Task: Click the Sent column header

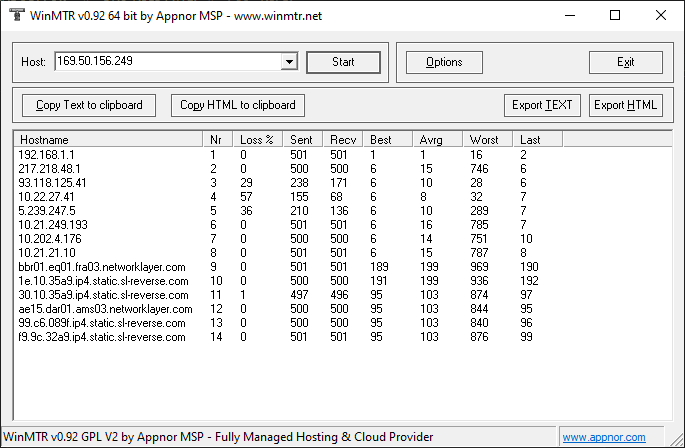Action: tap(303, 139)
